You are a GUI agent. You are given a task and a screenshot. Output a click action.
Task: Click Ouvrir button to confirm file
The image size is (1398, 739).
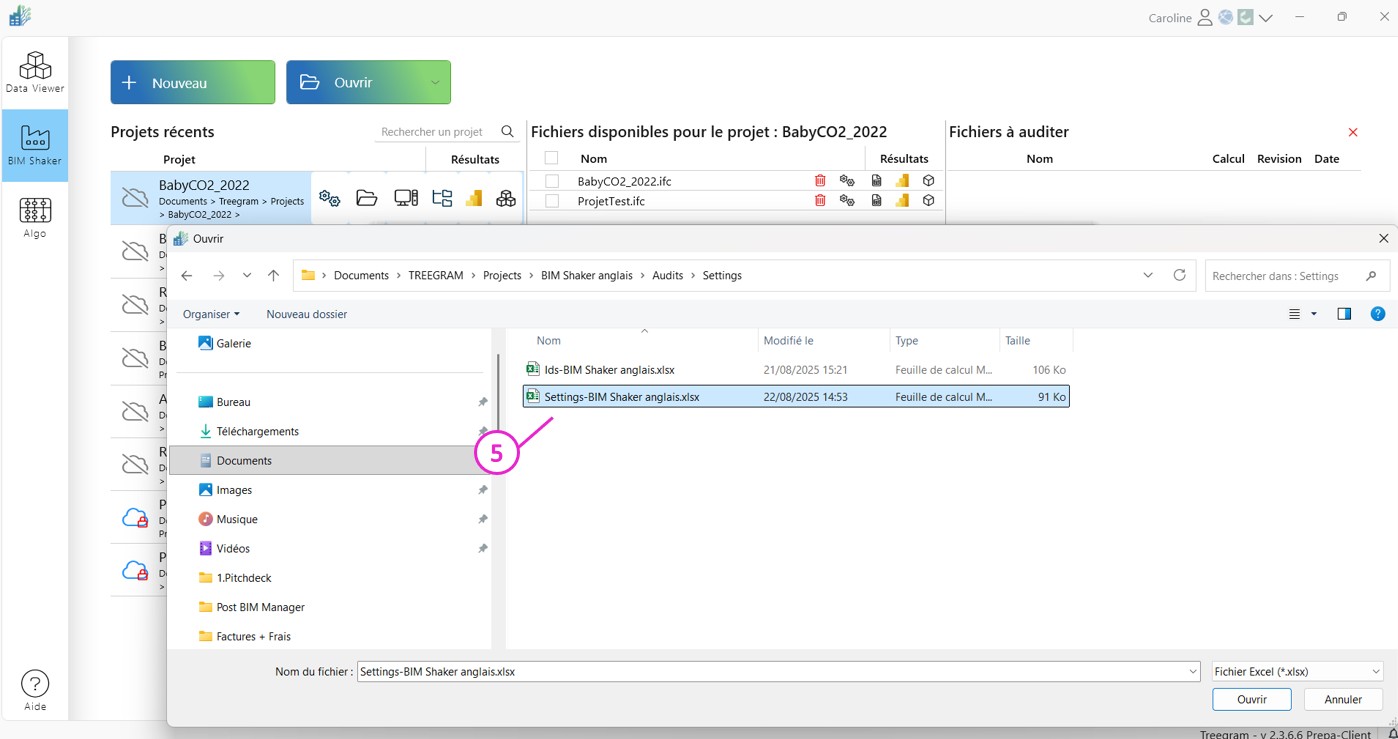coord(1251,699)
